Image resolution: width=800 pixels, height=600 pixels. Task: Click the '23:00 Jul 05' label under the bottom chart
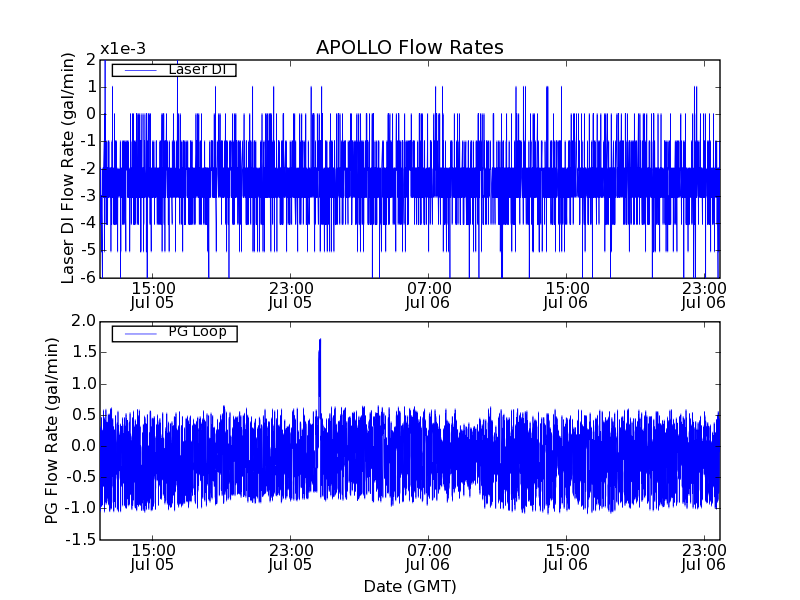click(290, 557)
